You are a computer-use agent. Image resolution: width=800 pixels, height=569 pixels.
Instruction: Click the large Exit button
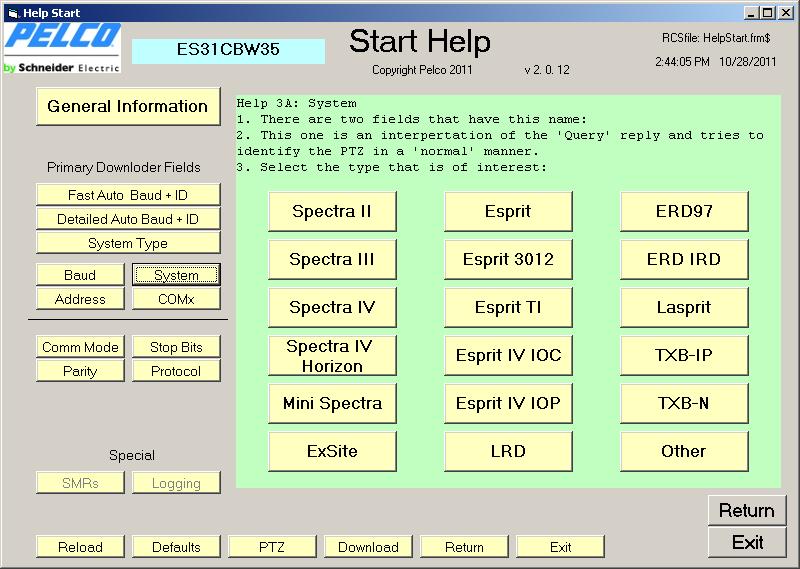(747, 542)
